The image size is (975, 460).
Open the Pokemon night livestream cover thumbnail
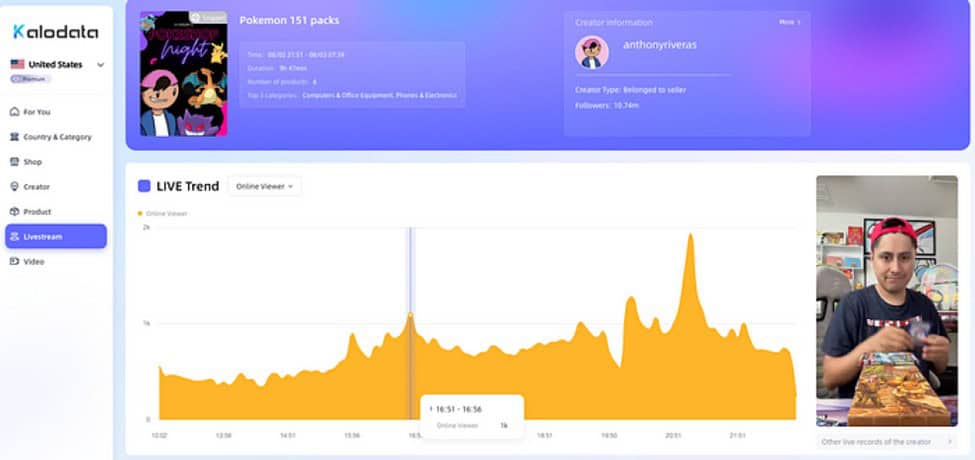pyautogui.click(x=183, y=74)
